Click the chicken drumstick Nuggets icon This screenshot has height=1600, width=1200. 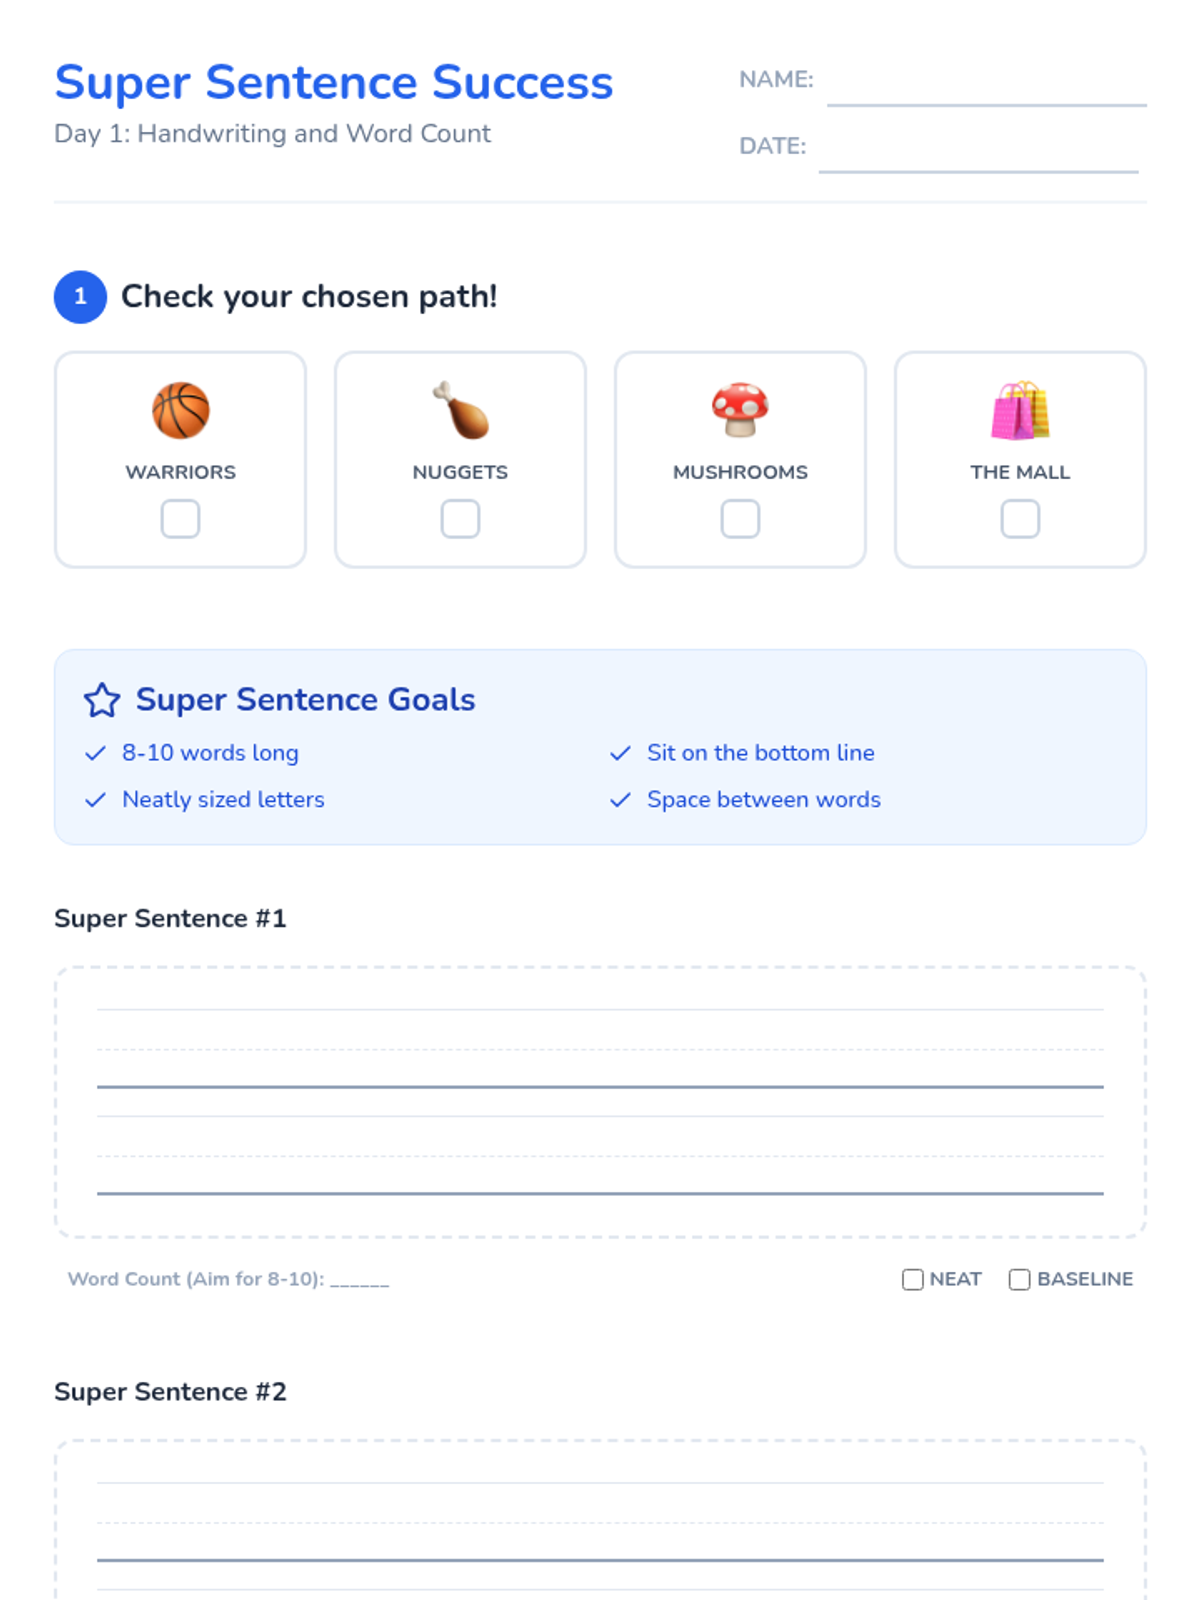point(461,410)
